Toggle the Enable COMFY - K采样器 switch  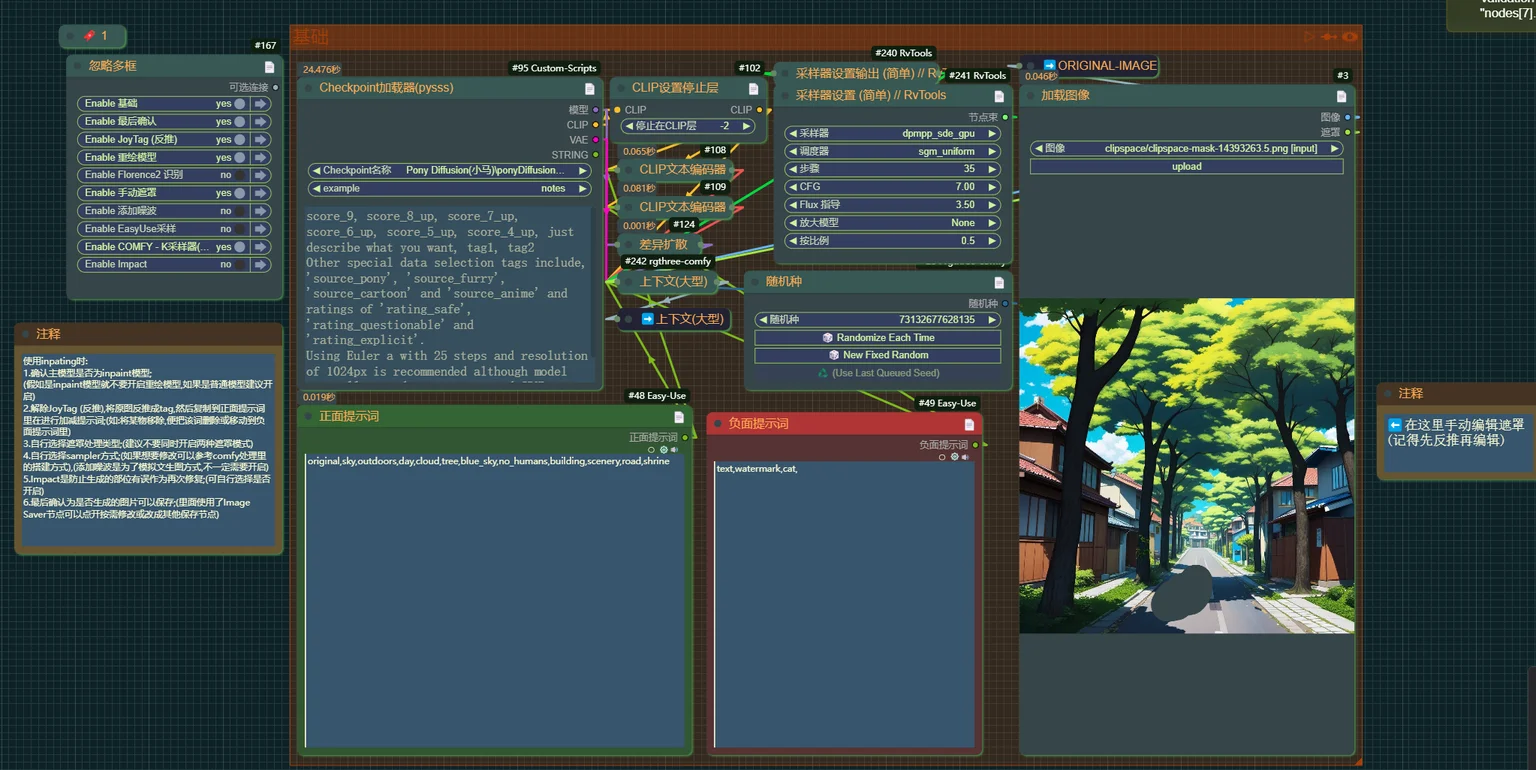[240, 247]
